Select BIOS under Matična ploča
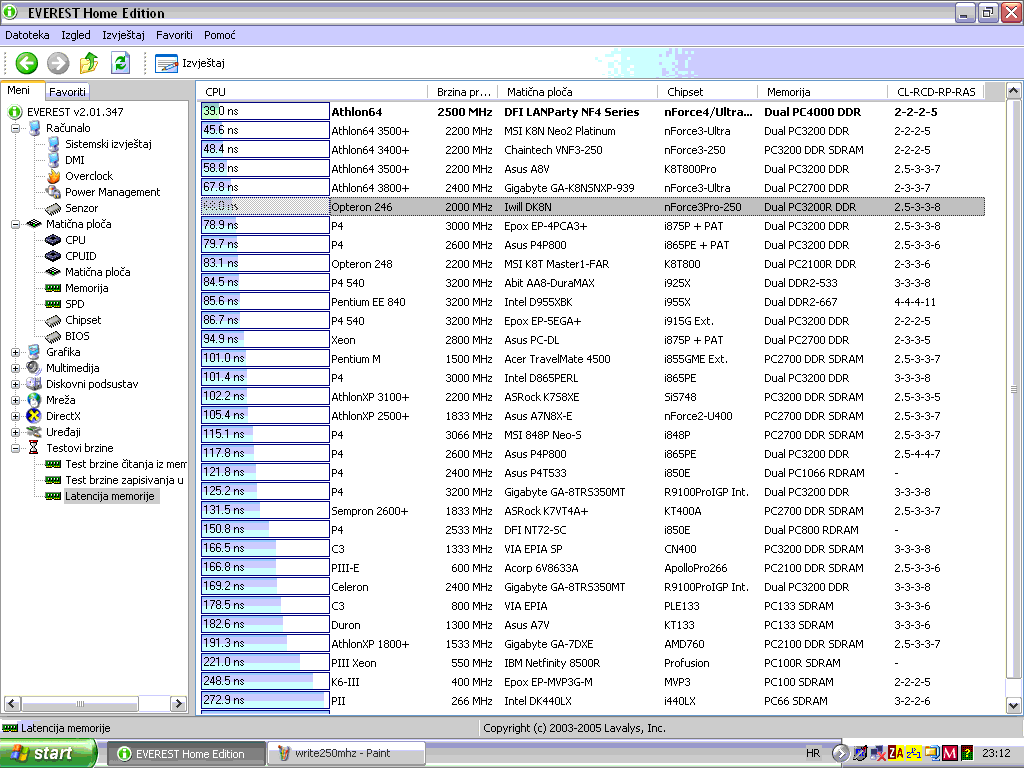The height and width of the screenshot is (768, 1024). [76, 336]
